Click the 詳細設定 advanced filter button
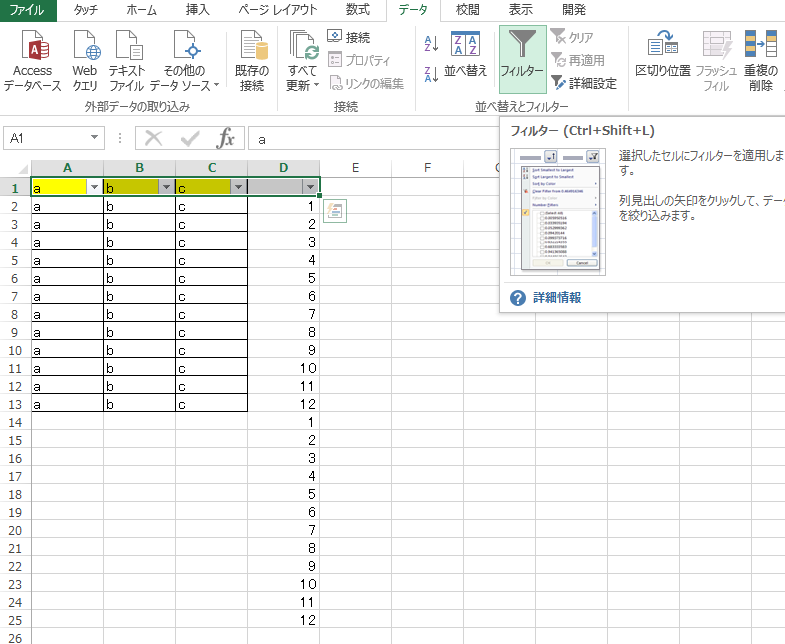 585,83
